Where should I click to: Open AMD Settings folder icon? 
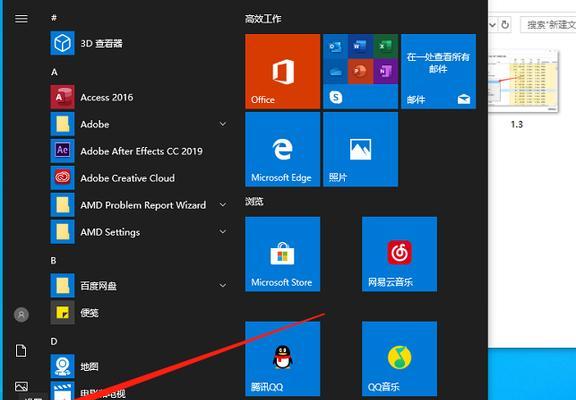pyautogui.click(x=62, y=232)
